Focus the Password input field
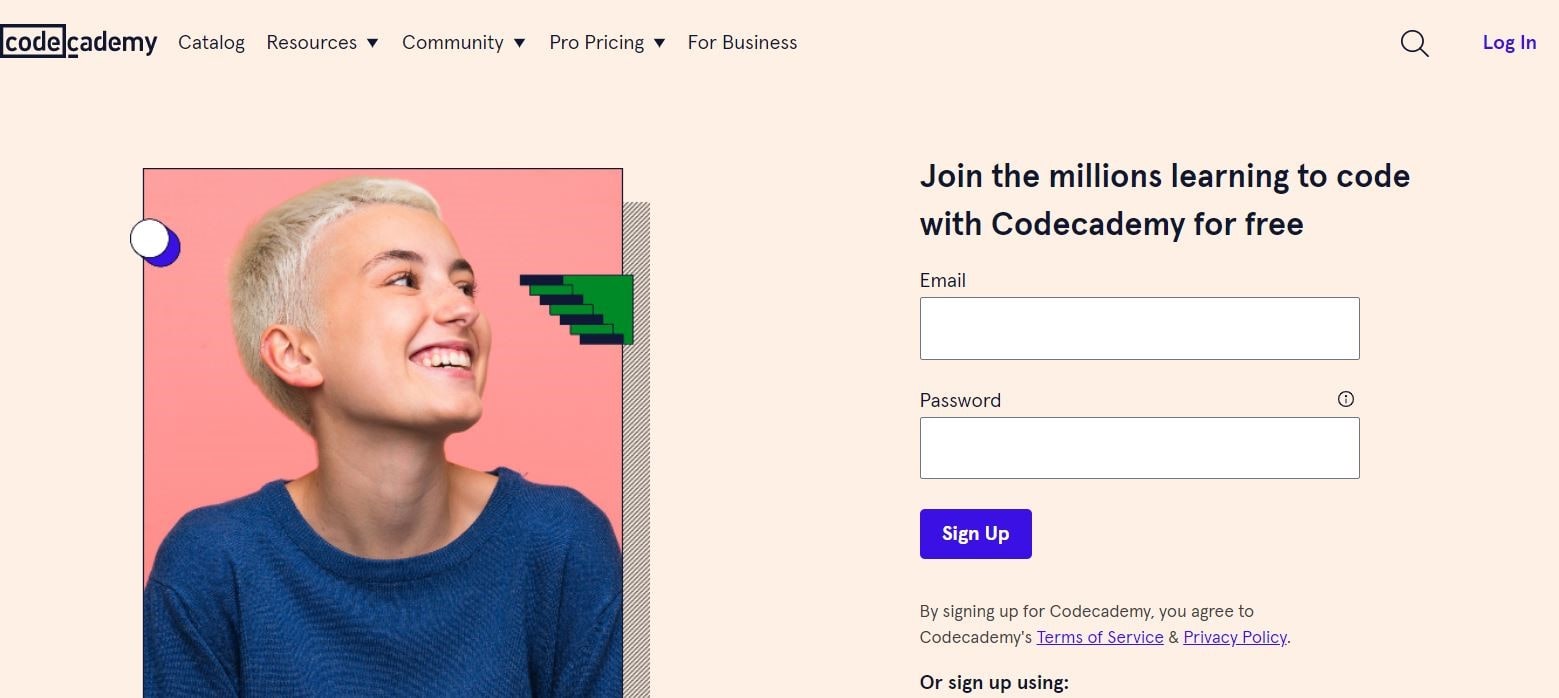The image size is (1559, 698). click(1139, 448)
